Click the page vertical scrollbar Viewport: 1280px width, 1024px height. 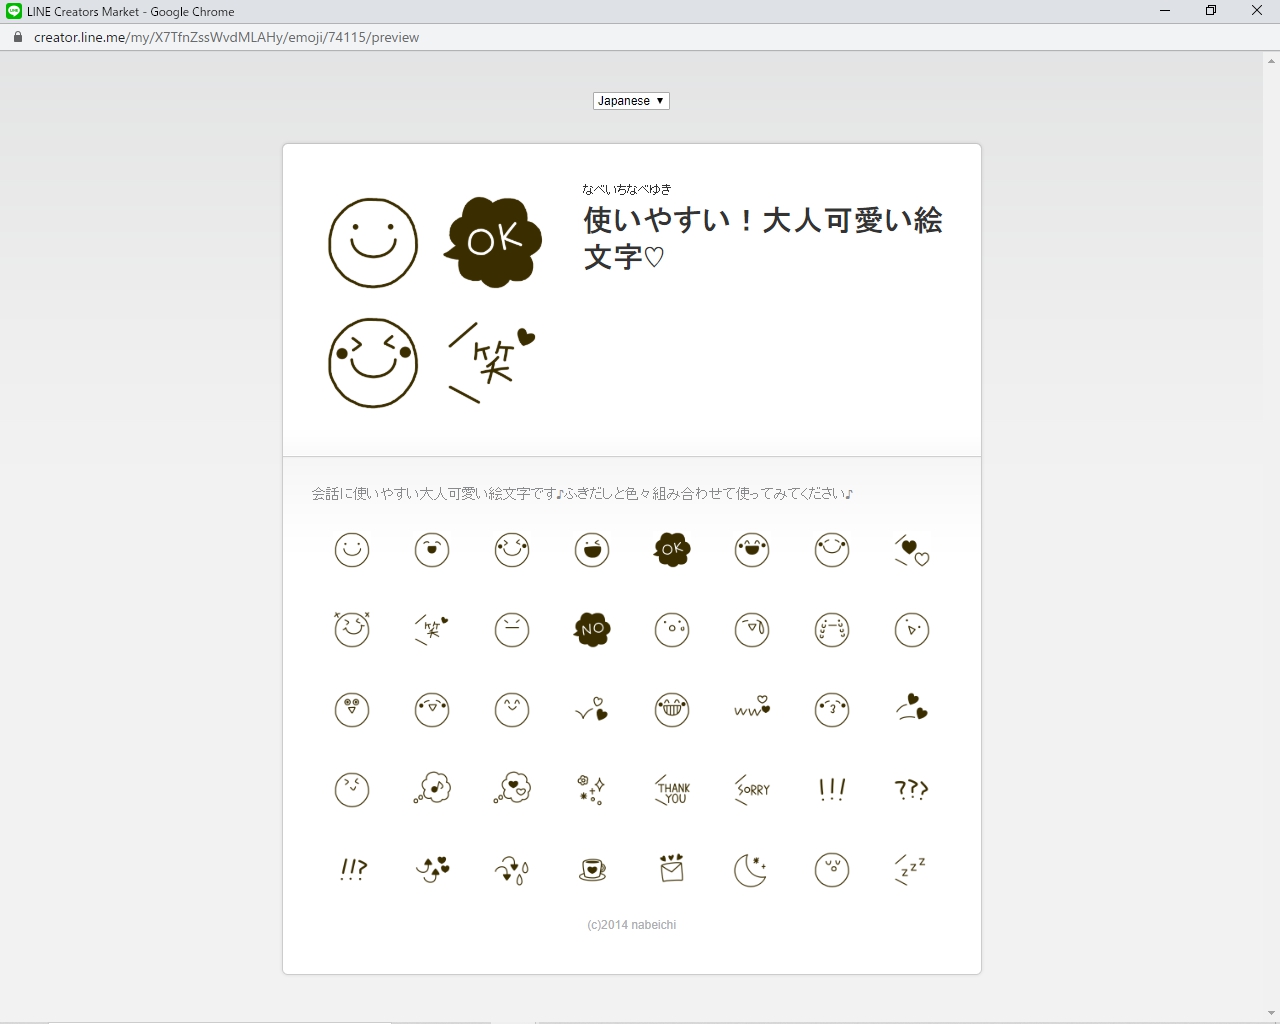pos(1271,536)
